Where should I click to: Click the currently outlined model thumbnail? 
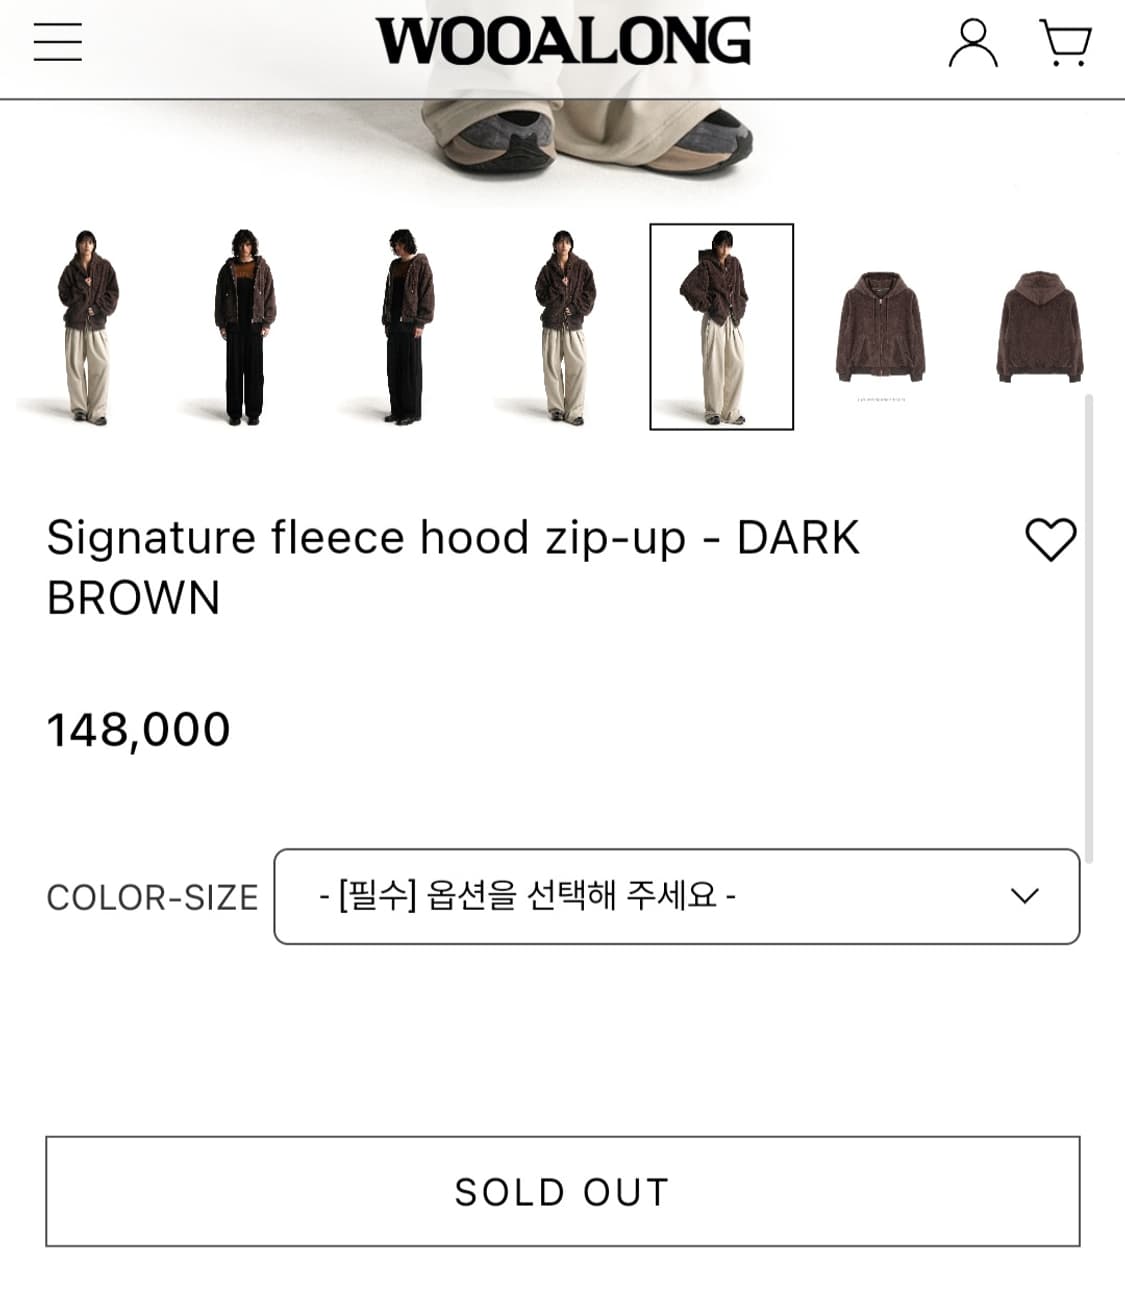(x=721, y=327)
